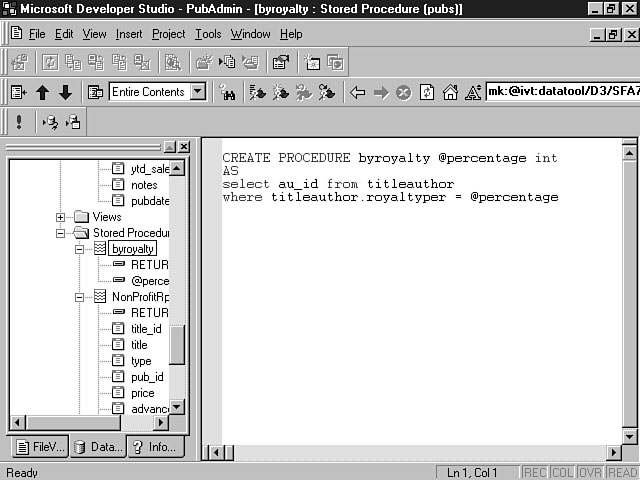Open the Tools menu

[208, 34]
